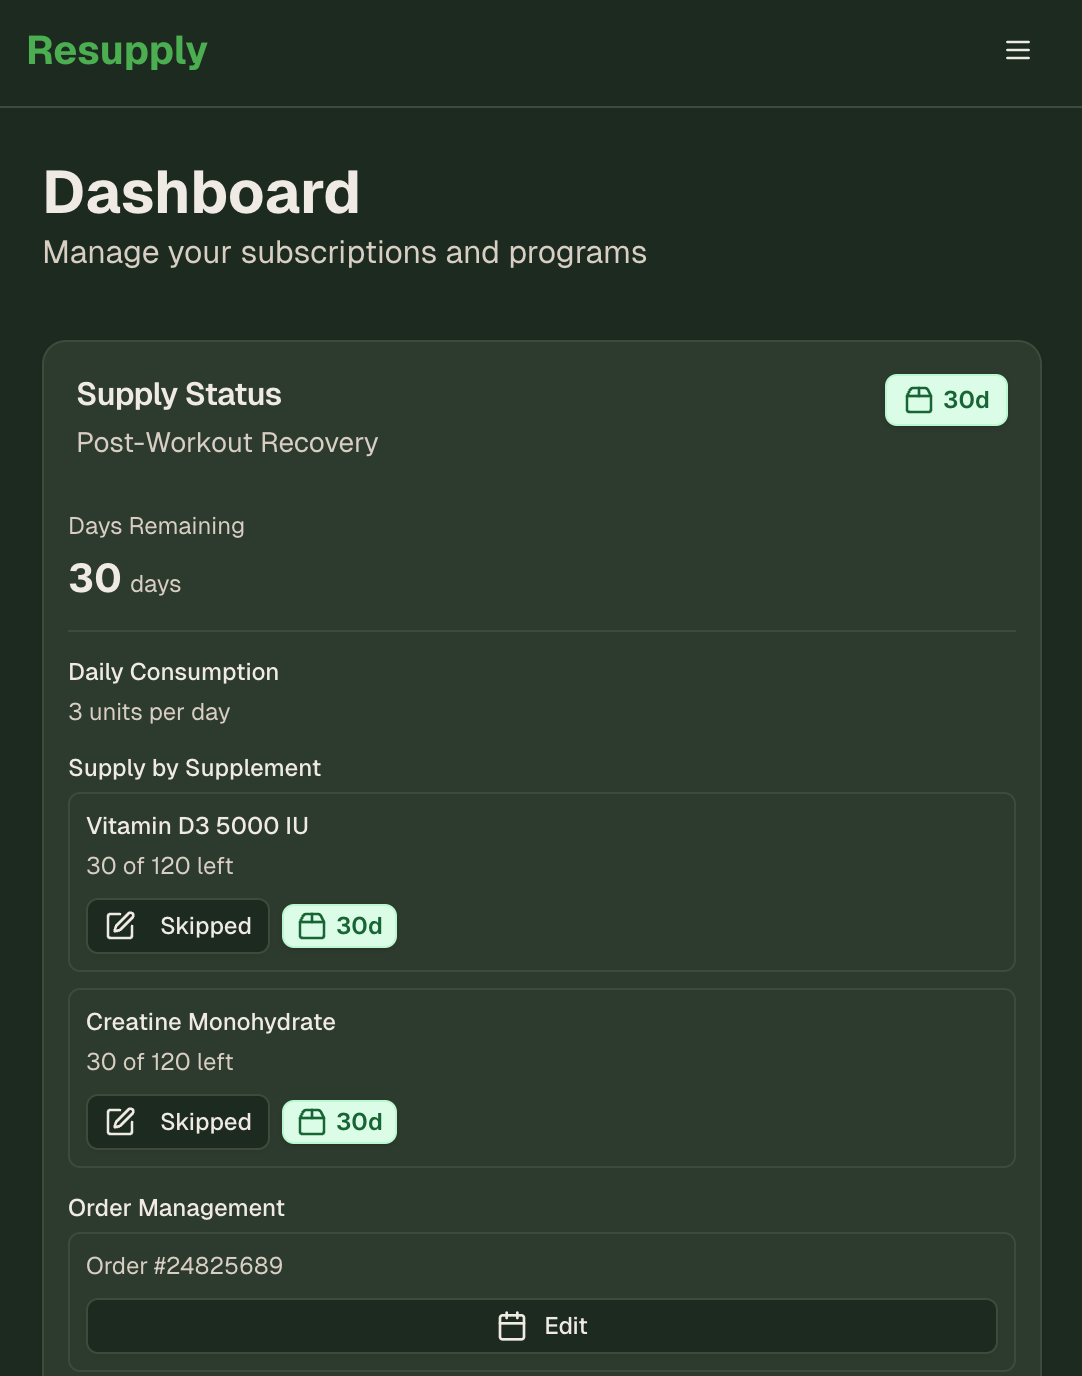Click the Post-Workout Recovery program name
Viewport: 1082px width, 1376px height.
pos(227,443)
